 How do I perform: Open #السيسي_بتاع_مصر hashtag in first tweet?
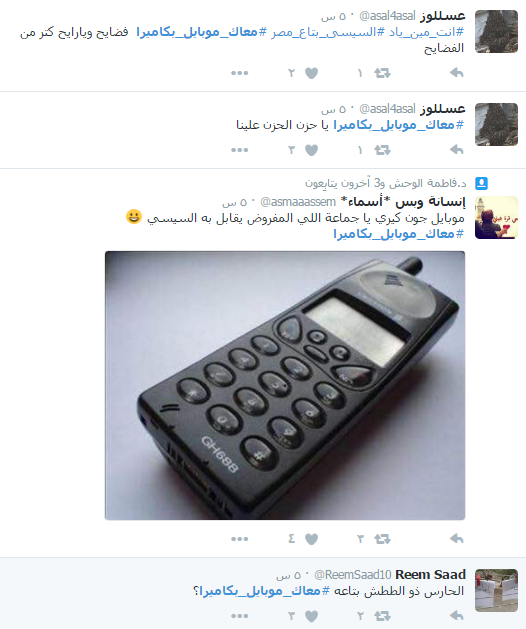(x=323, y=32)
